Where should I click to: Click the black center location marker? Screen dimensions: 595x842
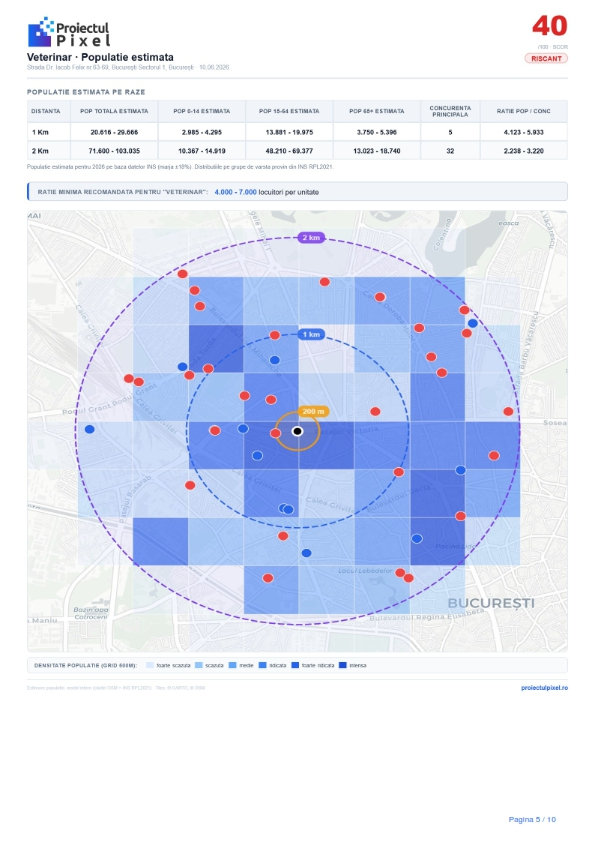(x=298, y=431)
